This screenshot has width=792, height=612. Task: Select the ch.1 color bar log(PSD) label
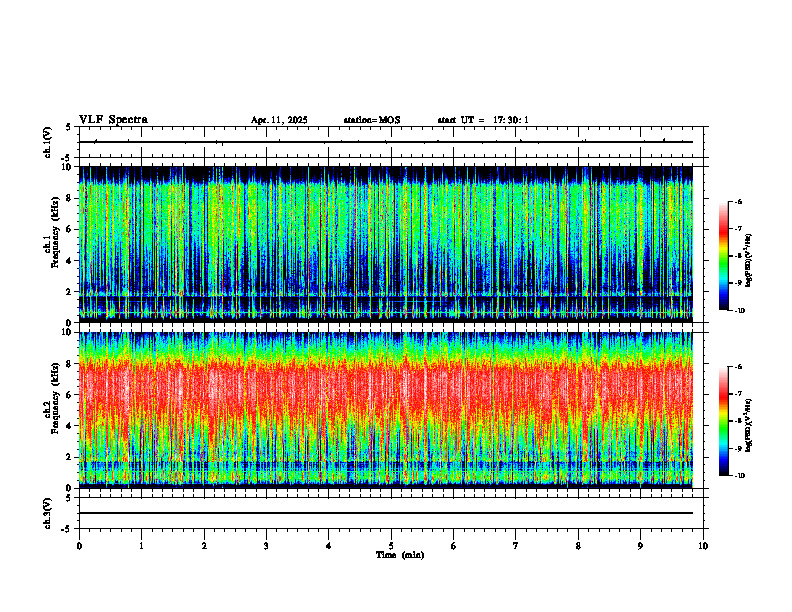[x=748, y=260]
